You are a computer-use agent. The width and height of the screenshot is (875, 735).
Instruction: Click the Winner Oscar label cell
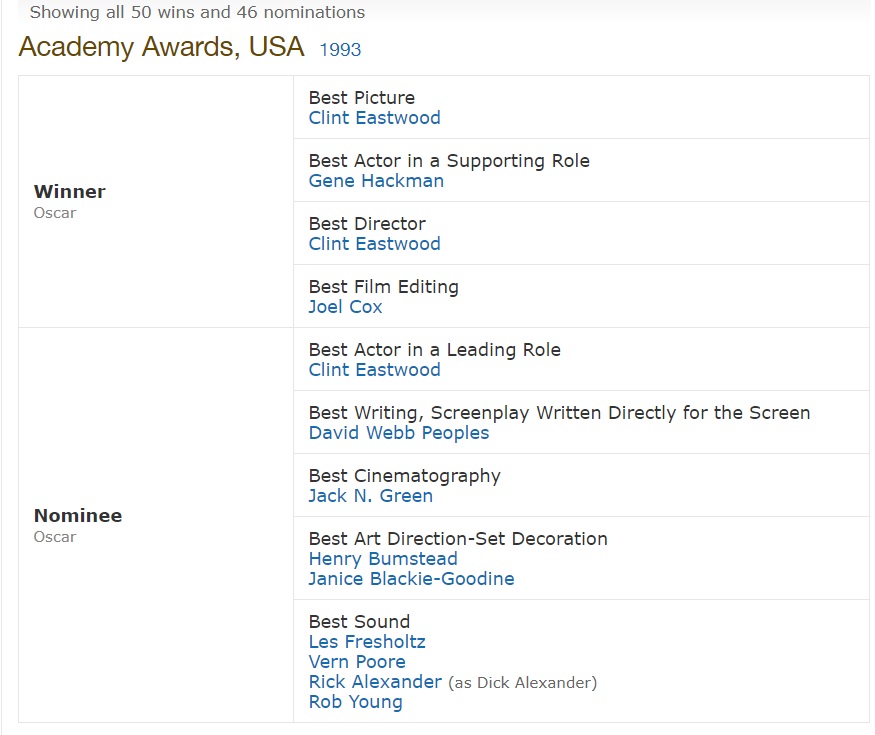(x=156, y=201)
